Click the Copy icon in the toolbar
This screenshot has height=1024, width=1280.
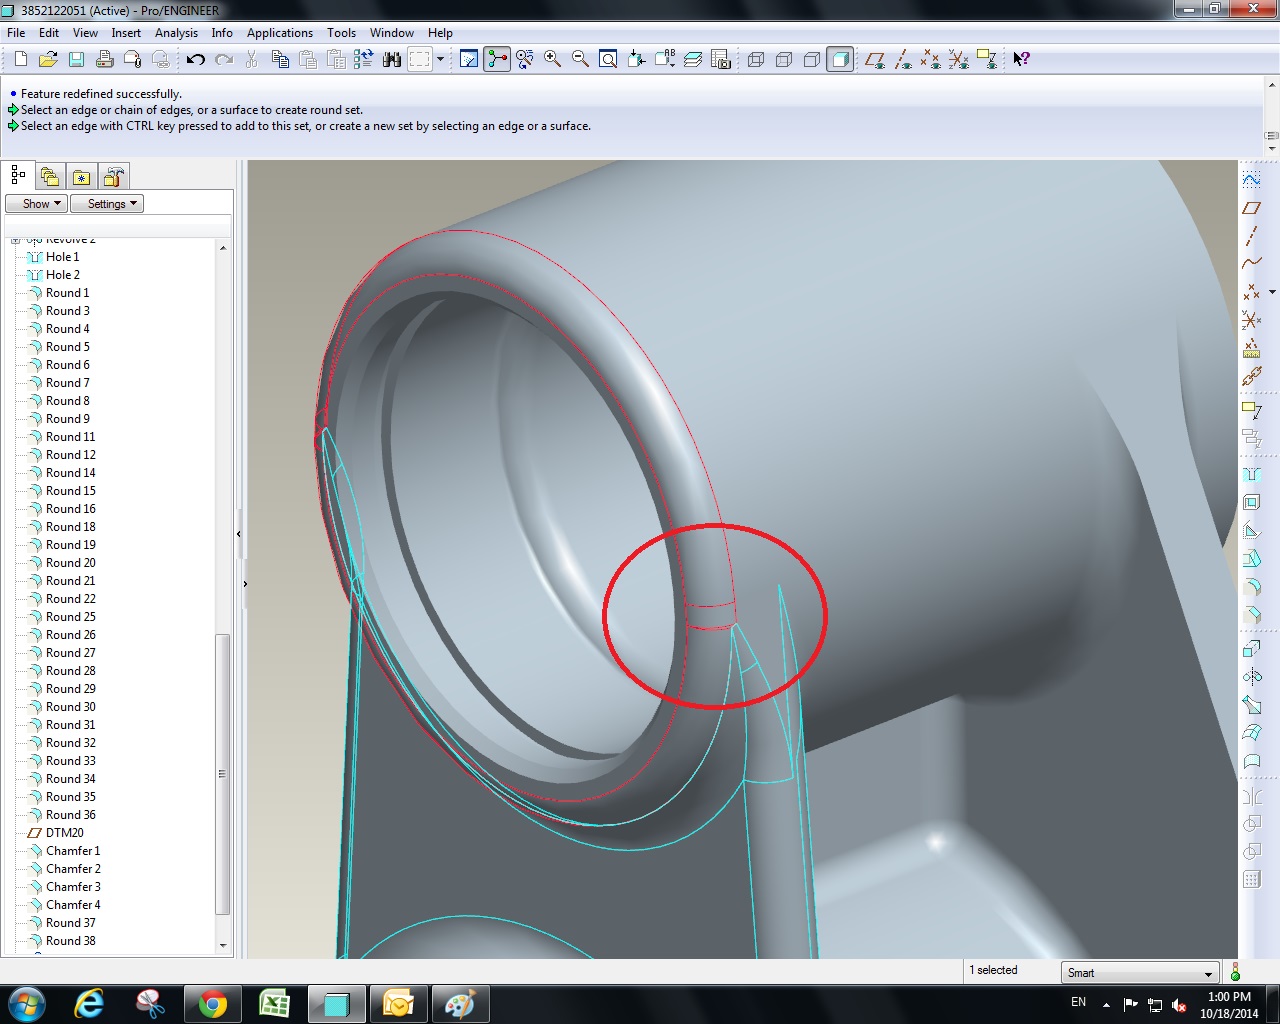[280, 60]
